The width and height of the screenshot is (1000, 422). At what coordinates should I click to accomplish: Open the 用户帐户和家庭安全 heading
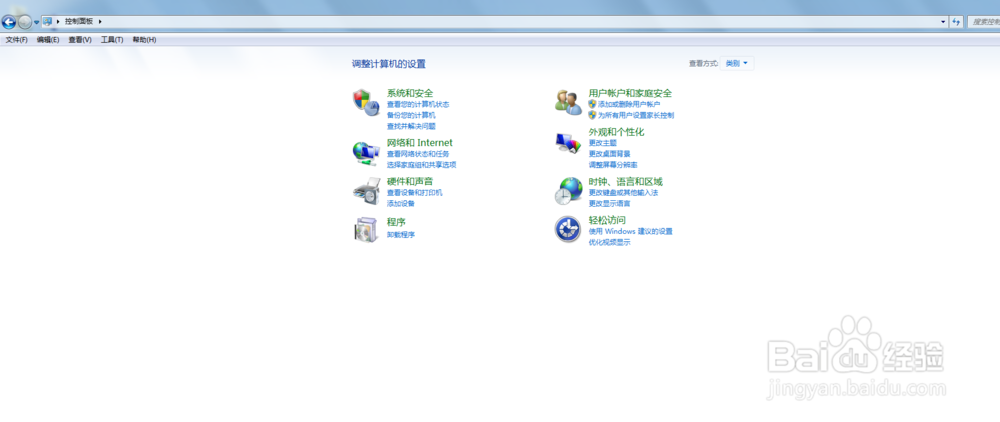pyautogui.click(x=630, y=93)
